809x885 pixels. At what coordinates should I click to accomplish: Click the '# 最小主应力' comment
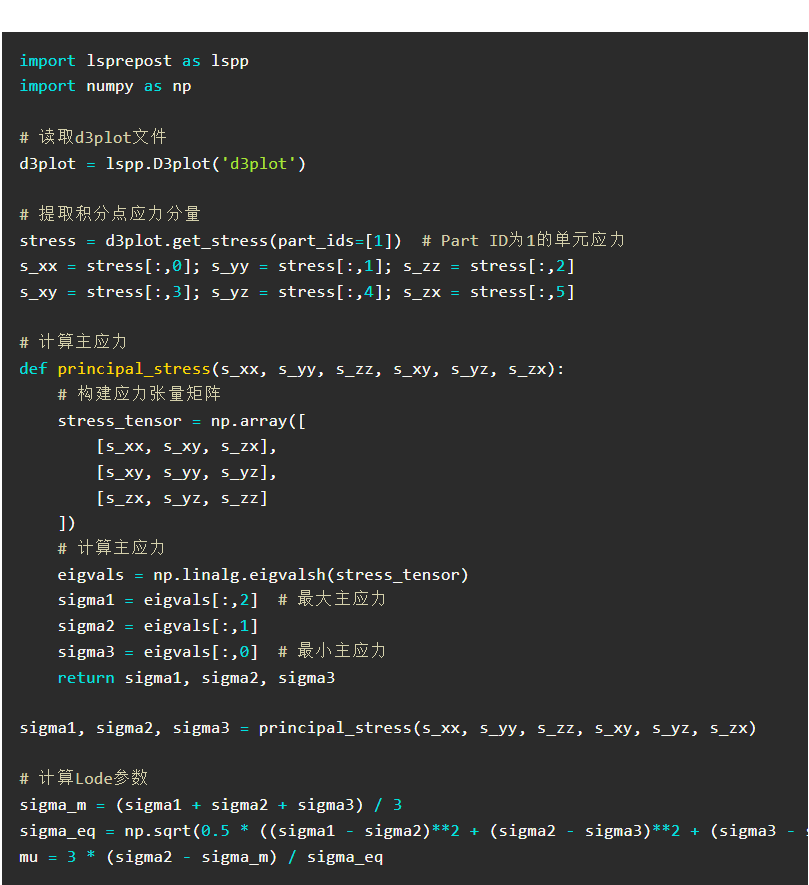point(332,651)
